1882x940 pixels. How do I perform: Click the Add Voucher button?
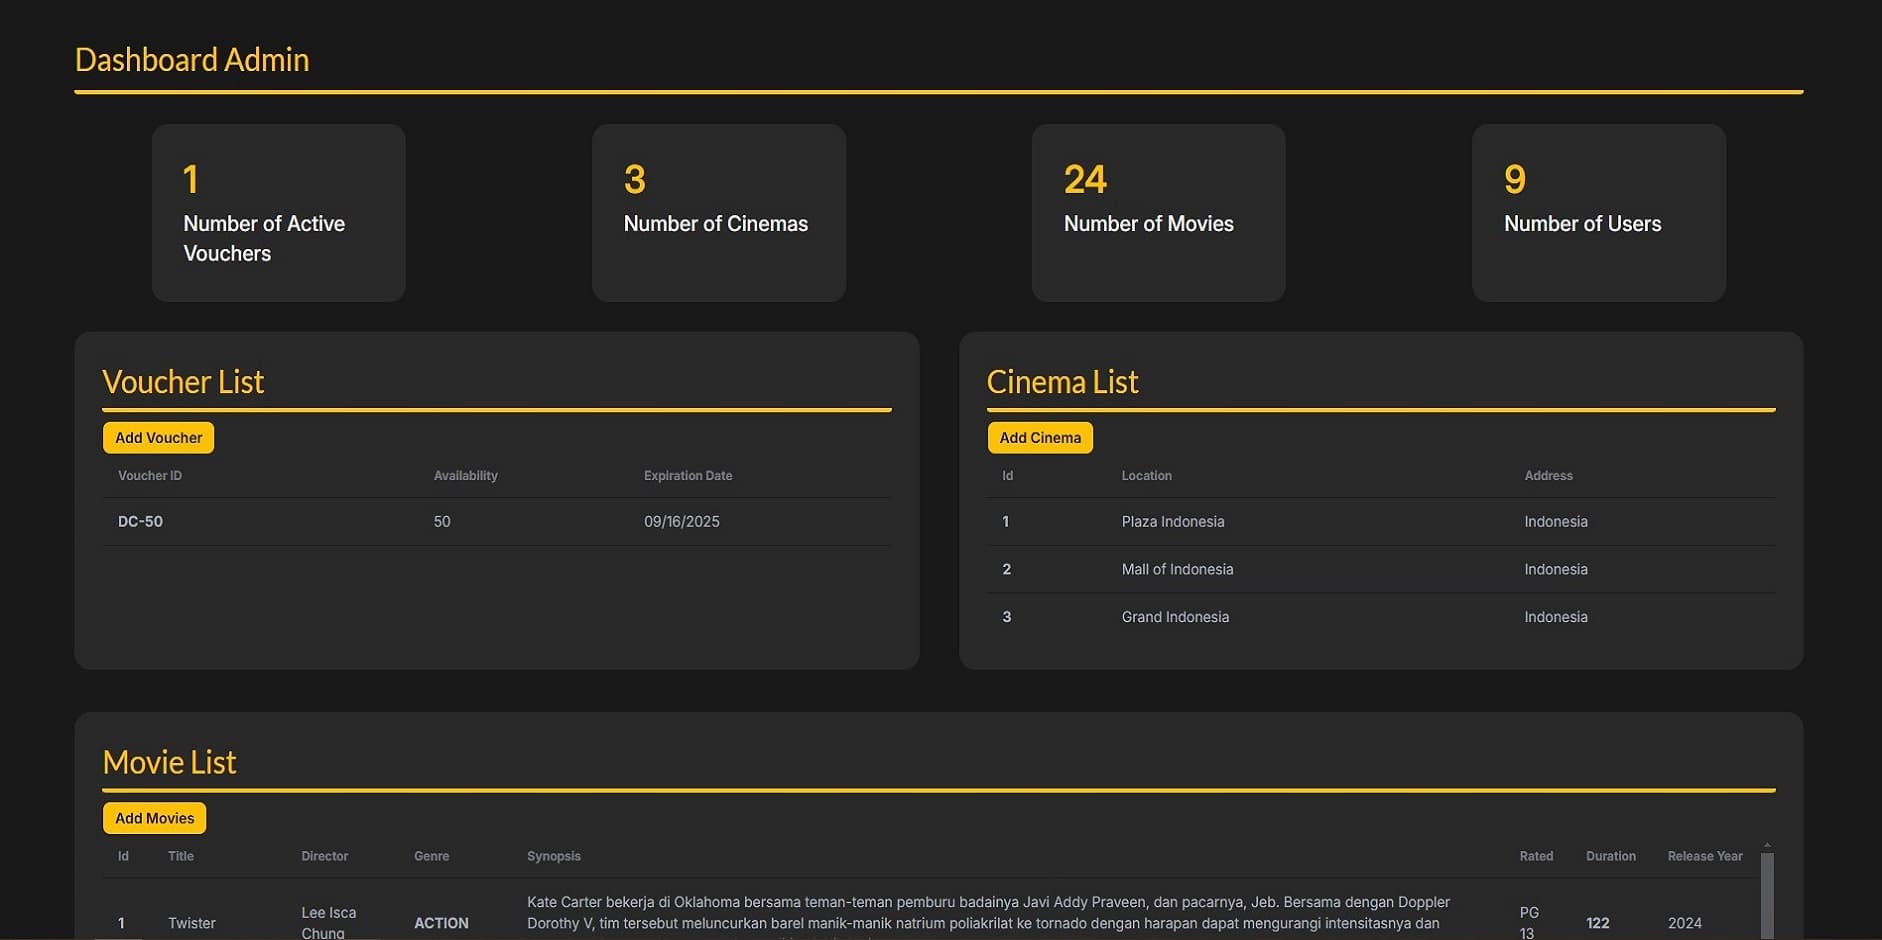(x=158, y=437)
